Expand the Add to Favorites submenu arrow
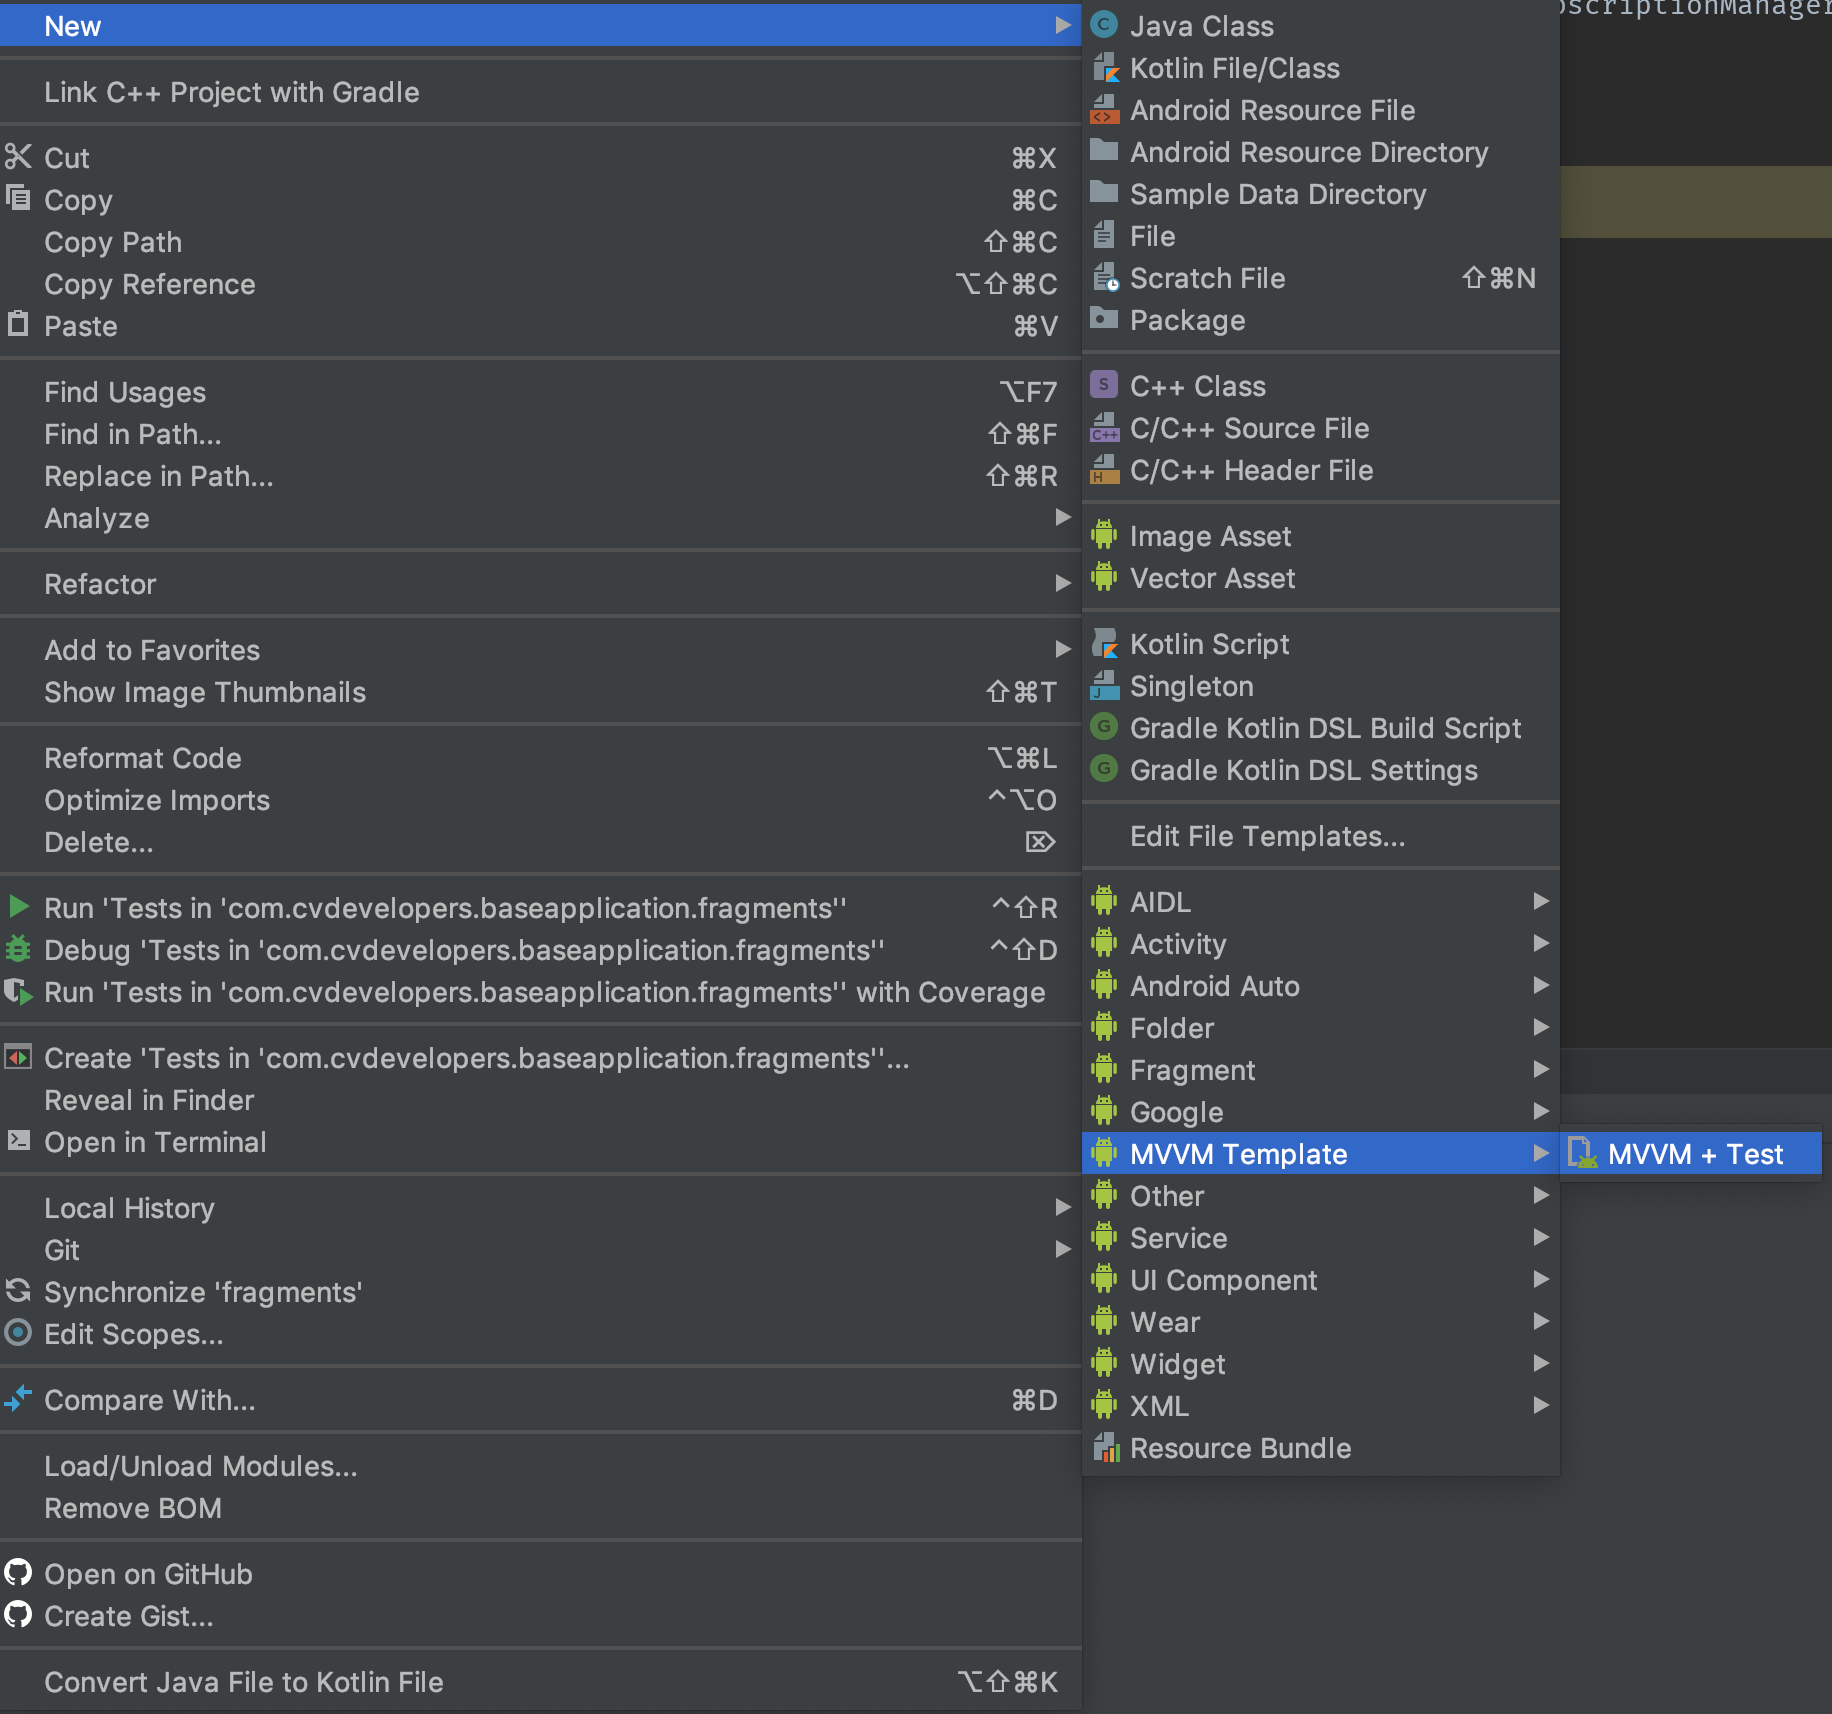The image size is (1832, 1714). tap(1063, 649)
